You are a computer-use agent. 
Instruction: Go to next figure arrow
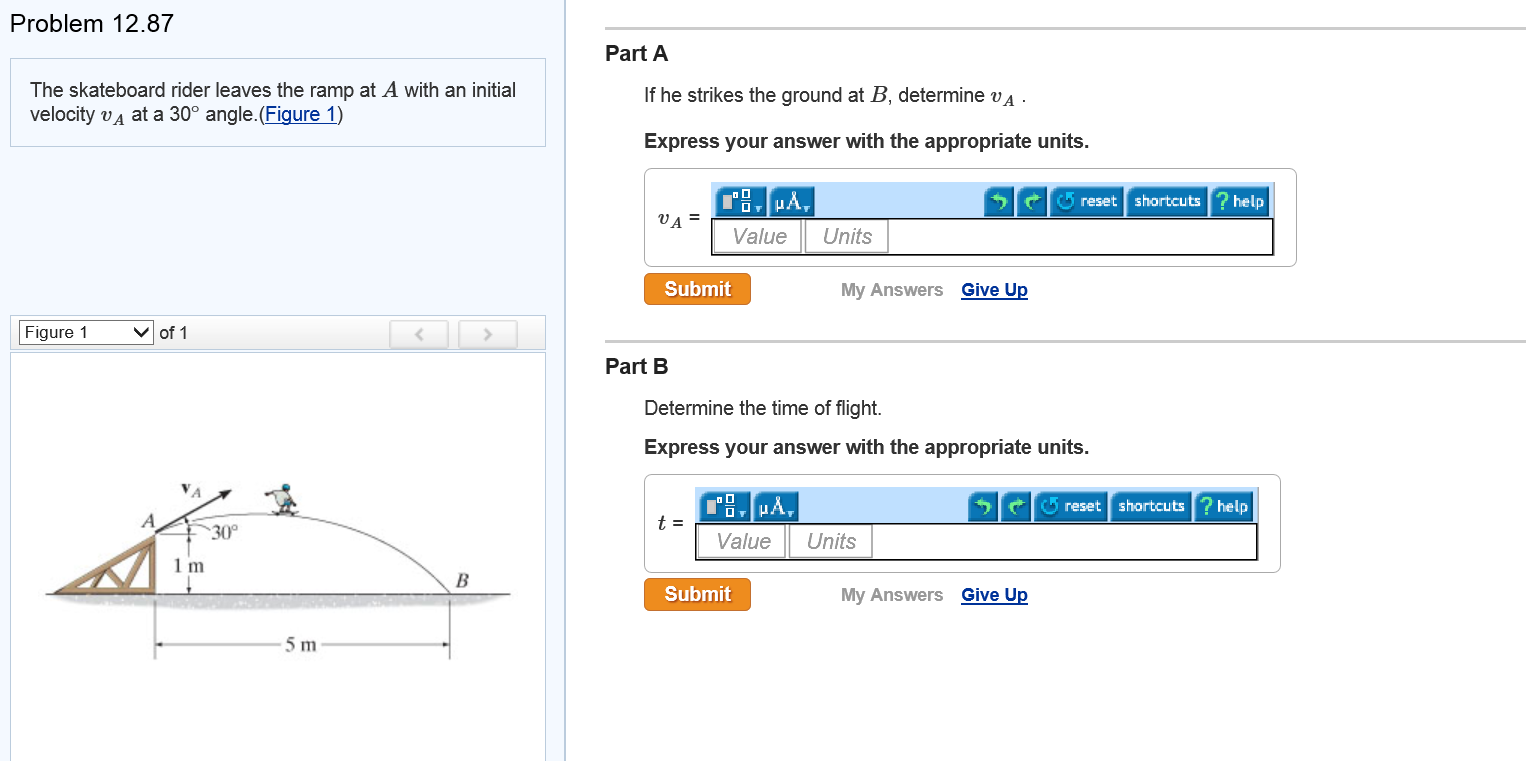(x=487, y=333)
